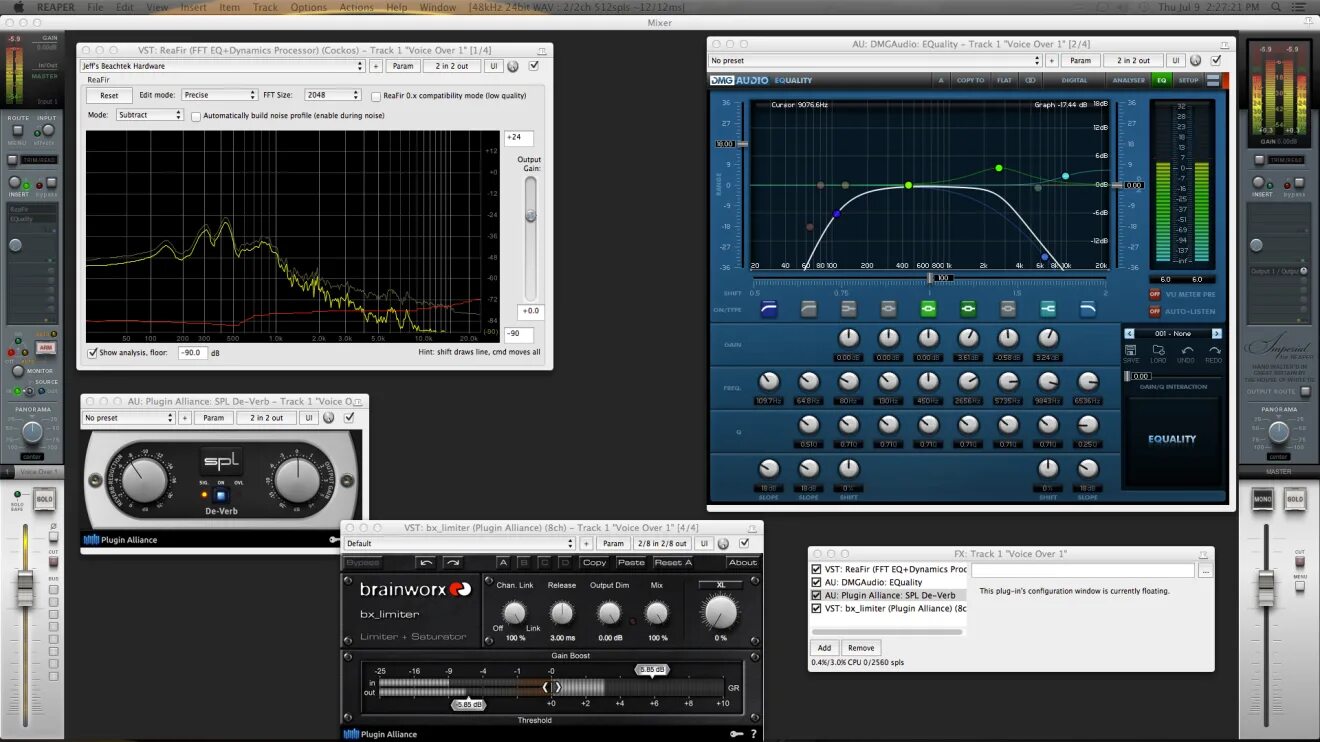Open the EQuality ANALYSER panel
The image size is (1320, 742).
click(x=1128, y=80)
